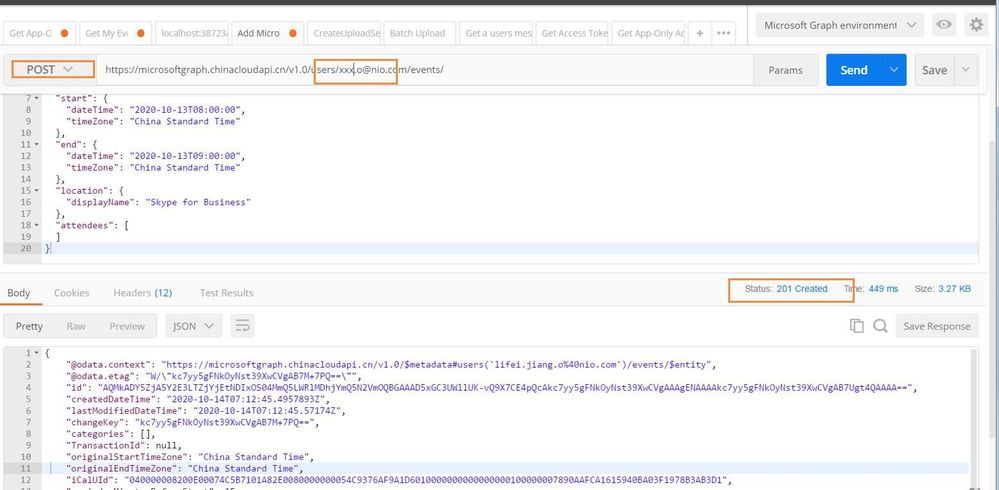Viewport: 999px width, 490px height.
Task: Click the "changeKey" line in response
Action: (192, 422)
